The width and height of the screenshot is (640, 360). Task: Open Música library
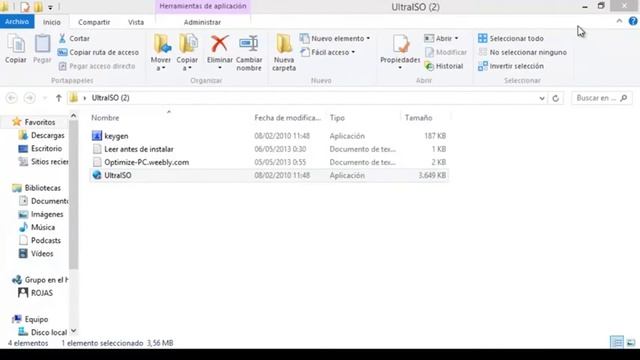tap(37, 227)
